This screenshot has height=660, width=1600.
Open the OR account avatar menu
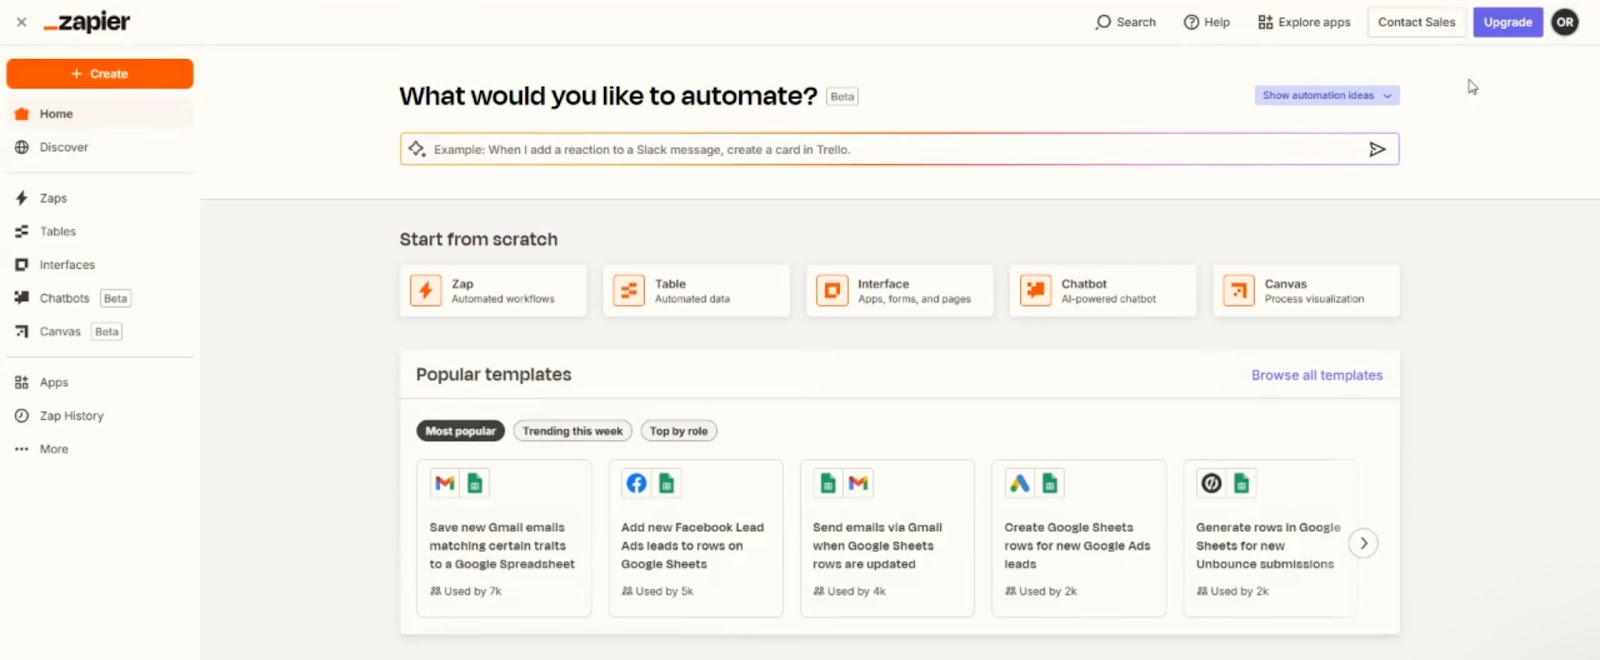pyautogui.click(x=1565, y=22)
